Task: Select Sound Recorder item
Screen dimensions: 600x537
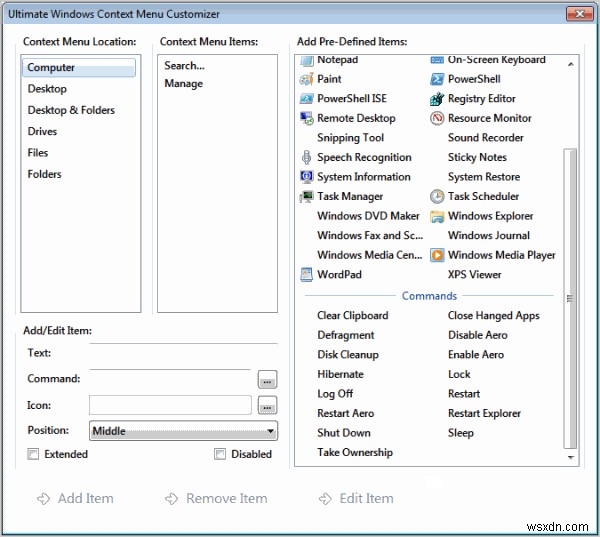Action: tap(486, 138)
